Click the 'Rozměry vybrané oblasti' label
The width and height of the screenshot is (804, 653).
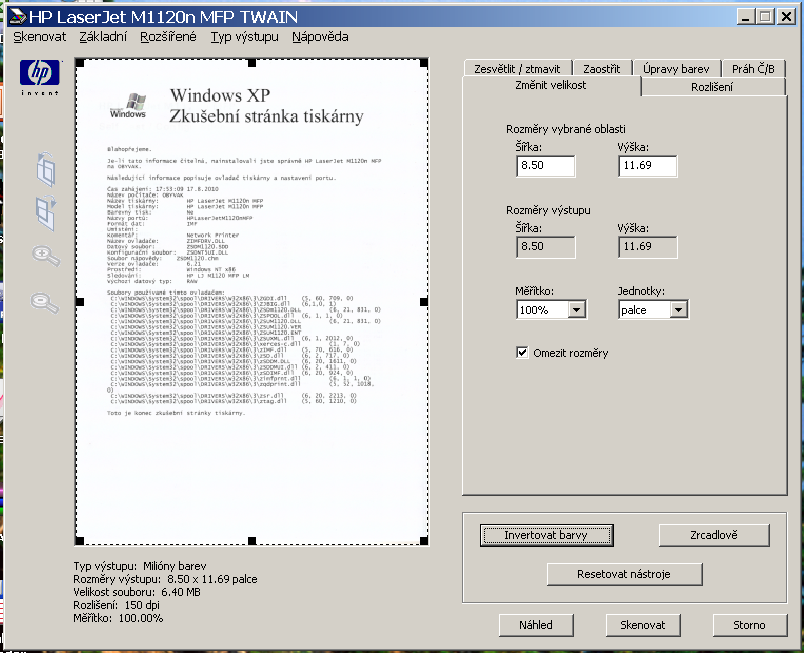pos(566,129)
